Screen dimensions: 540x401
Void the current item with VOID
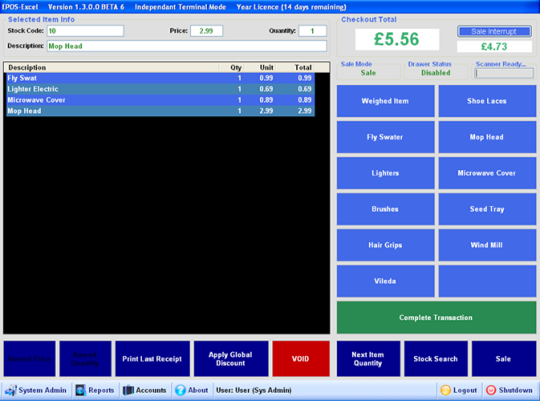[301, 359]
